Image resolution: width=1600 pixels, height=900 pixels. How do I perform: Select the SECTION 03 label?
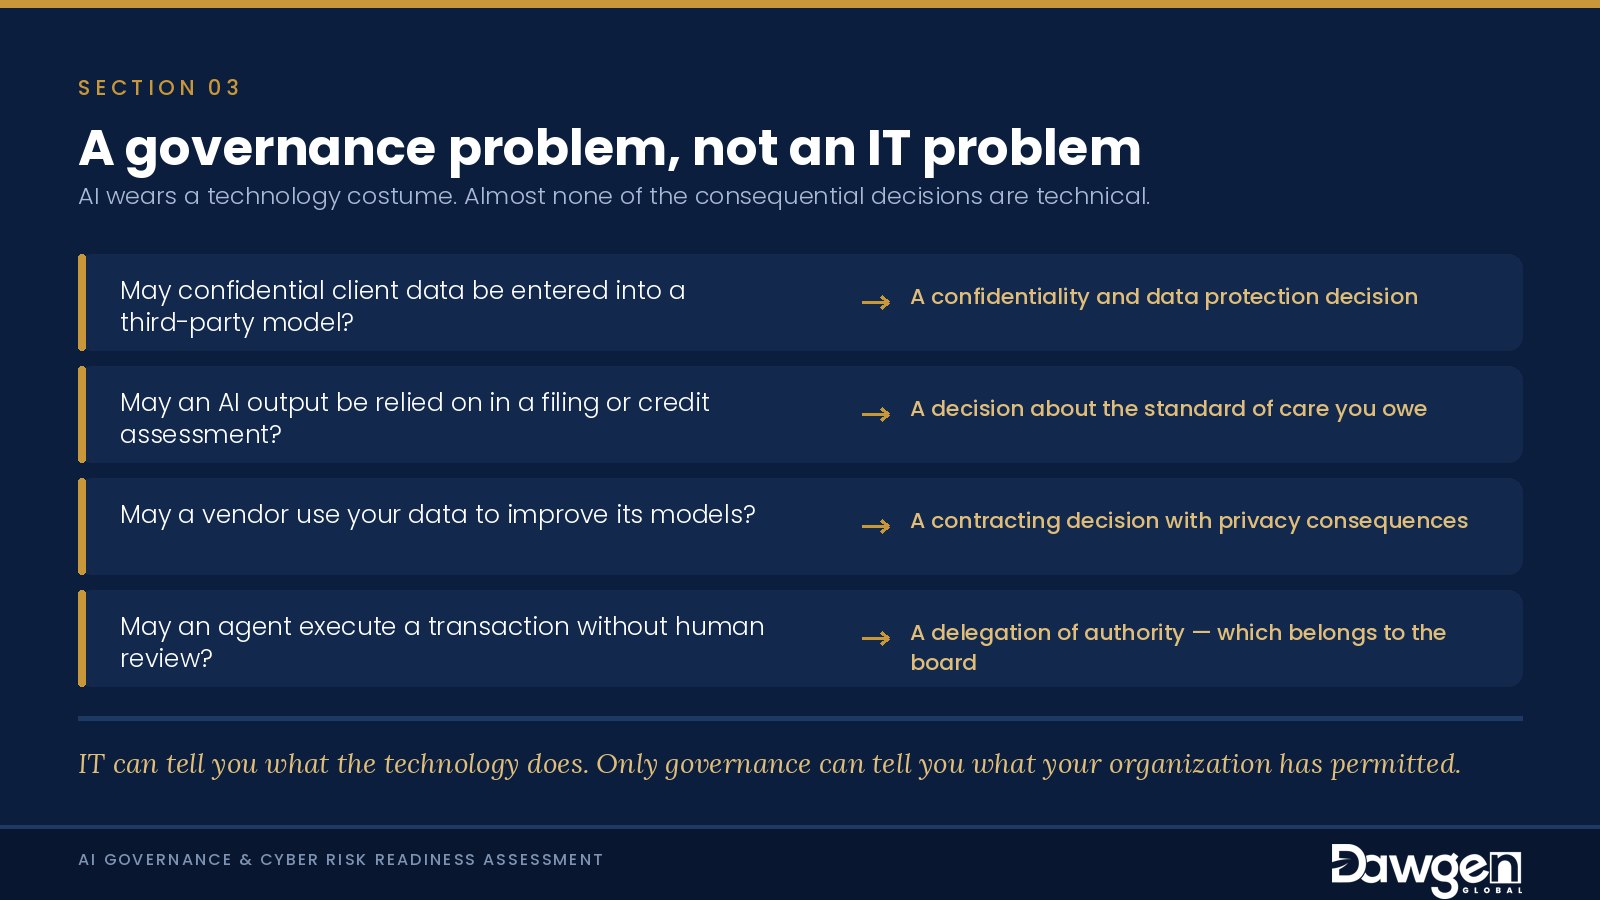[x=159, y=88]
